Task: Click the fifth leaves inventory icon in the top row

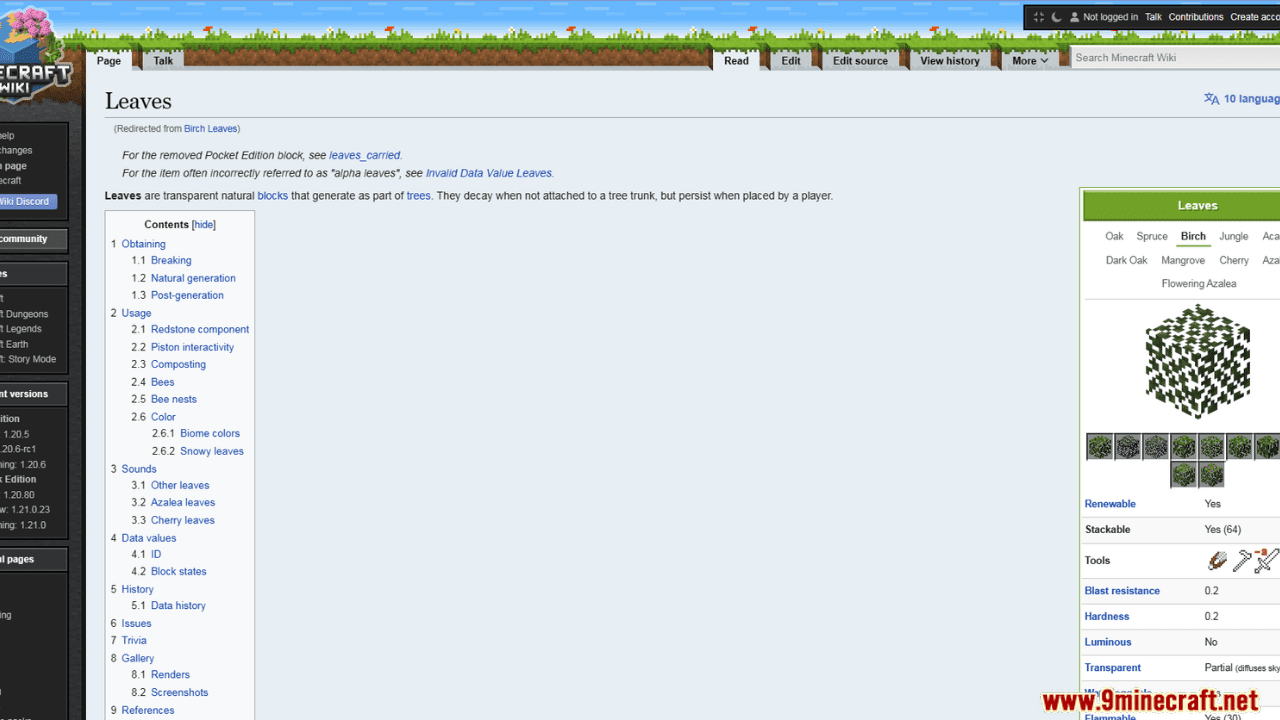Action: click(x=1212, y=446)
